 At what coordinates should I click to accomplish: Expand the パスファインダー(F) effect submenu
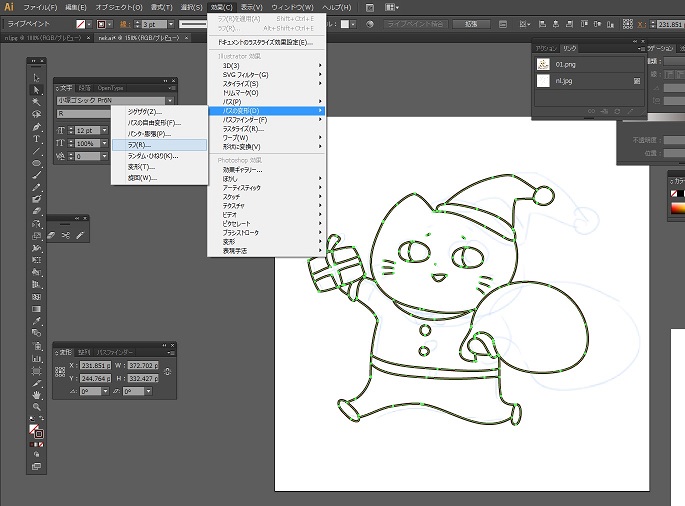[266, 120]
